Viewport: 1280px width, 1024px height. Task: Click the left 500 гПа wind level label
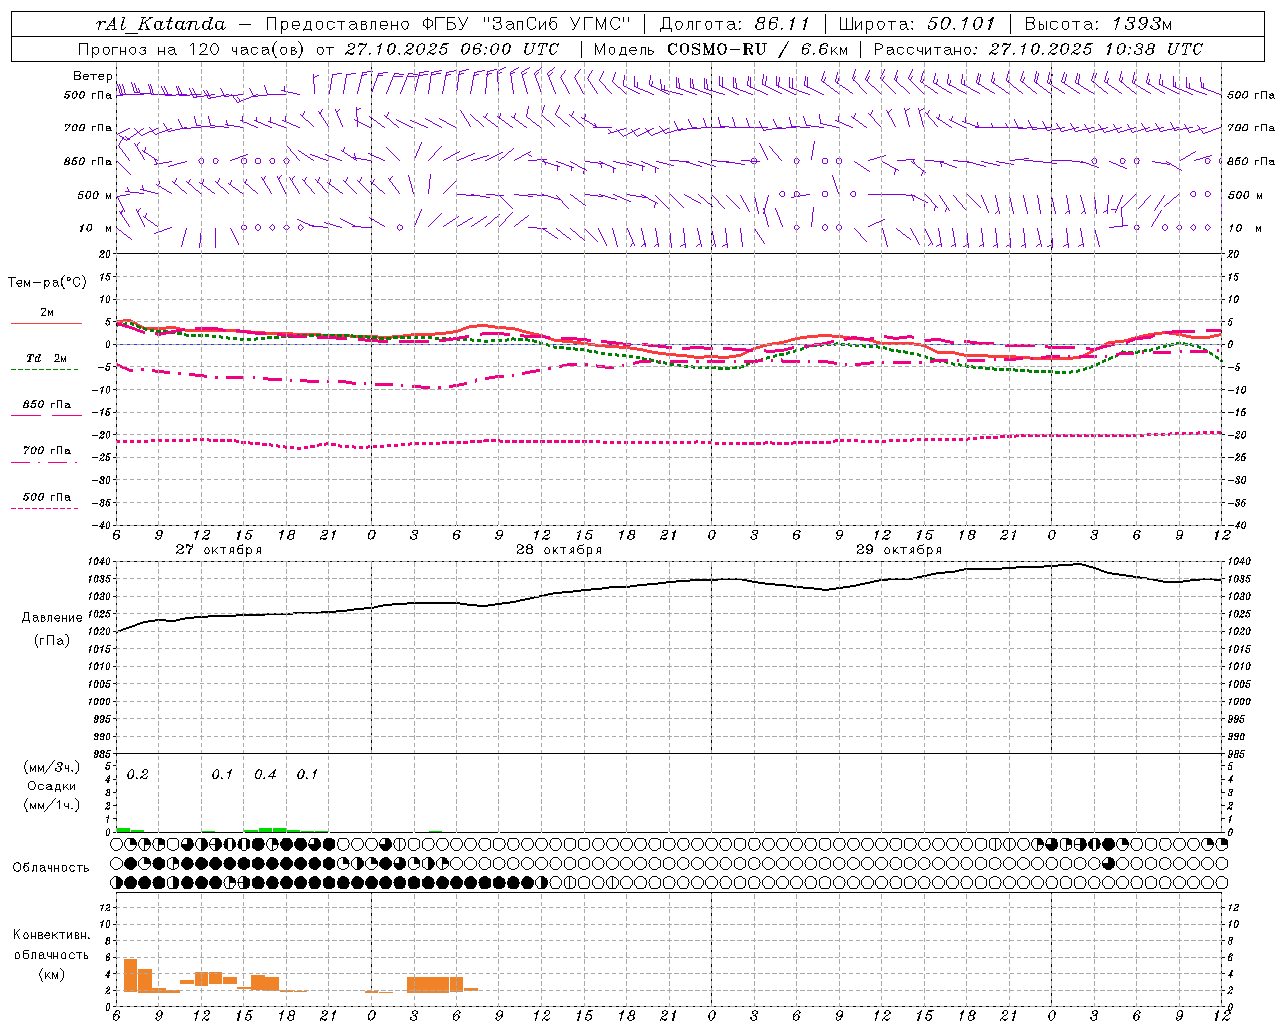click(x=88, y=95)
